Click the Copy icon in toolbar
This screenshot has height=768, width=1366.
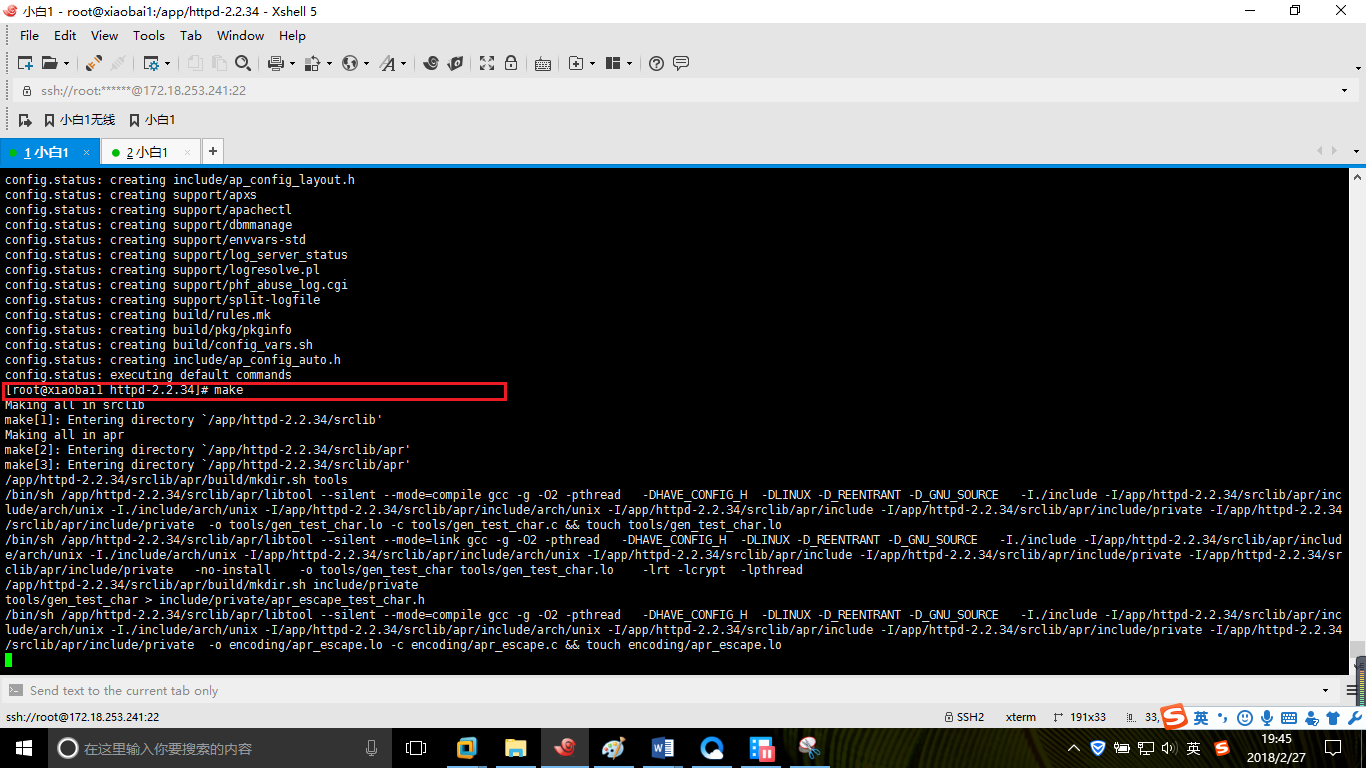(x=195, y=63)
